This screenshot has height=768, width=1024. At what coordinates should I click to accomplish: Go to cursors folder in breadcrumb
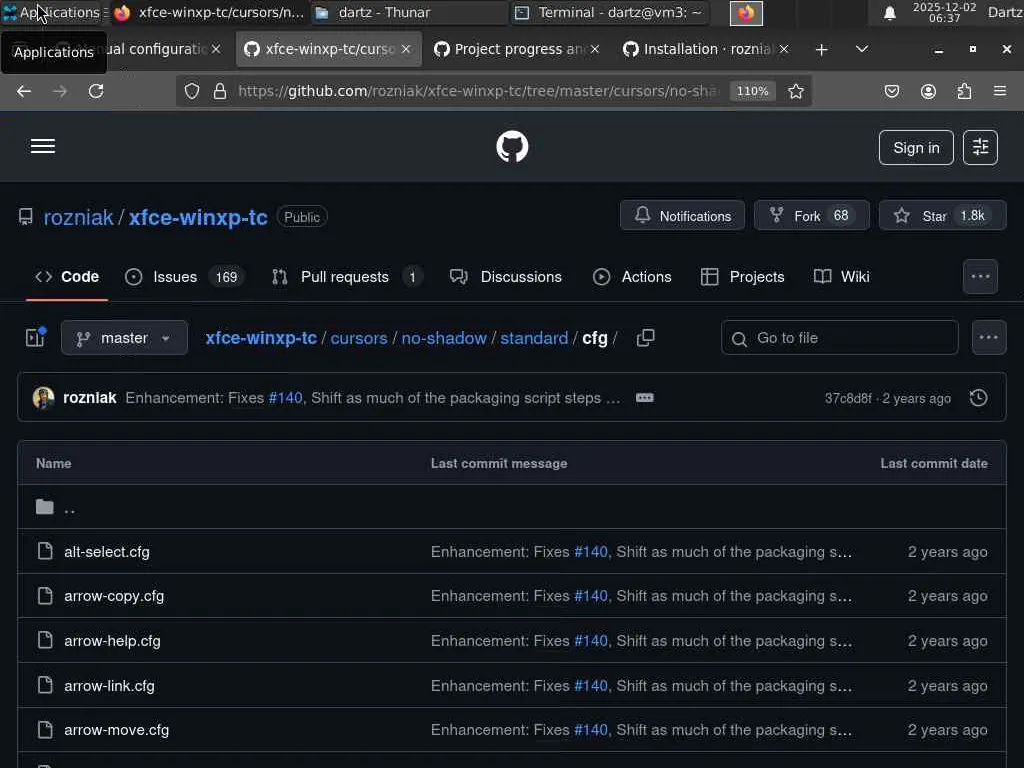pos(359,338)
